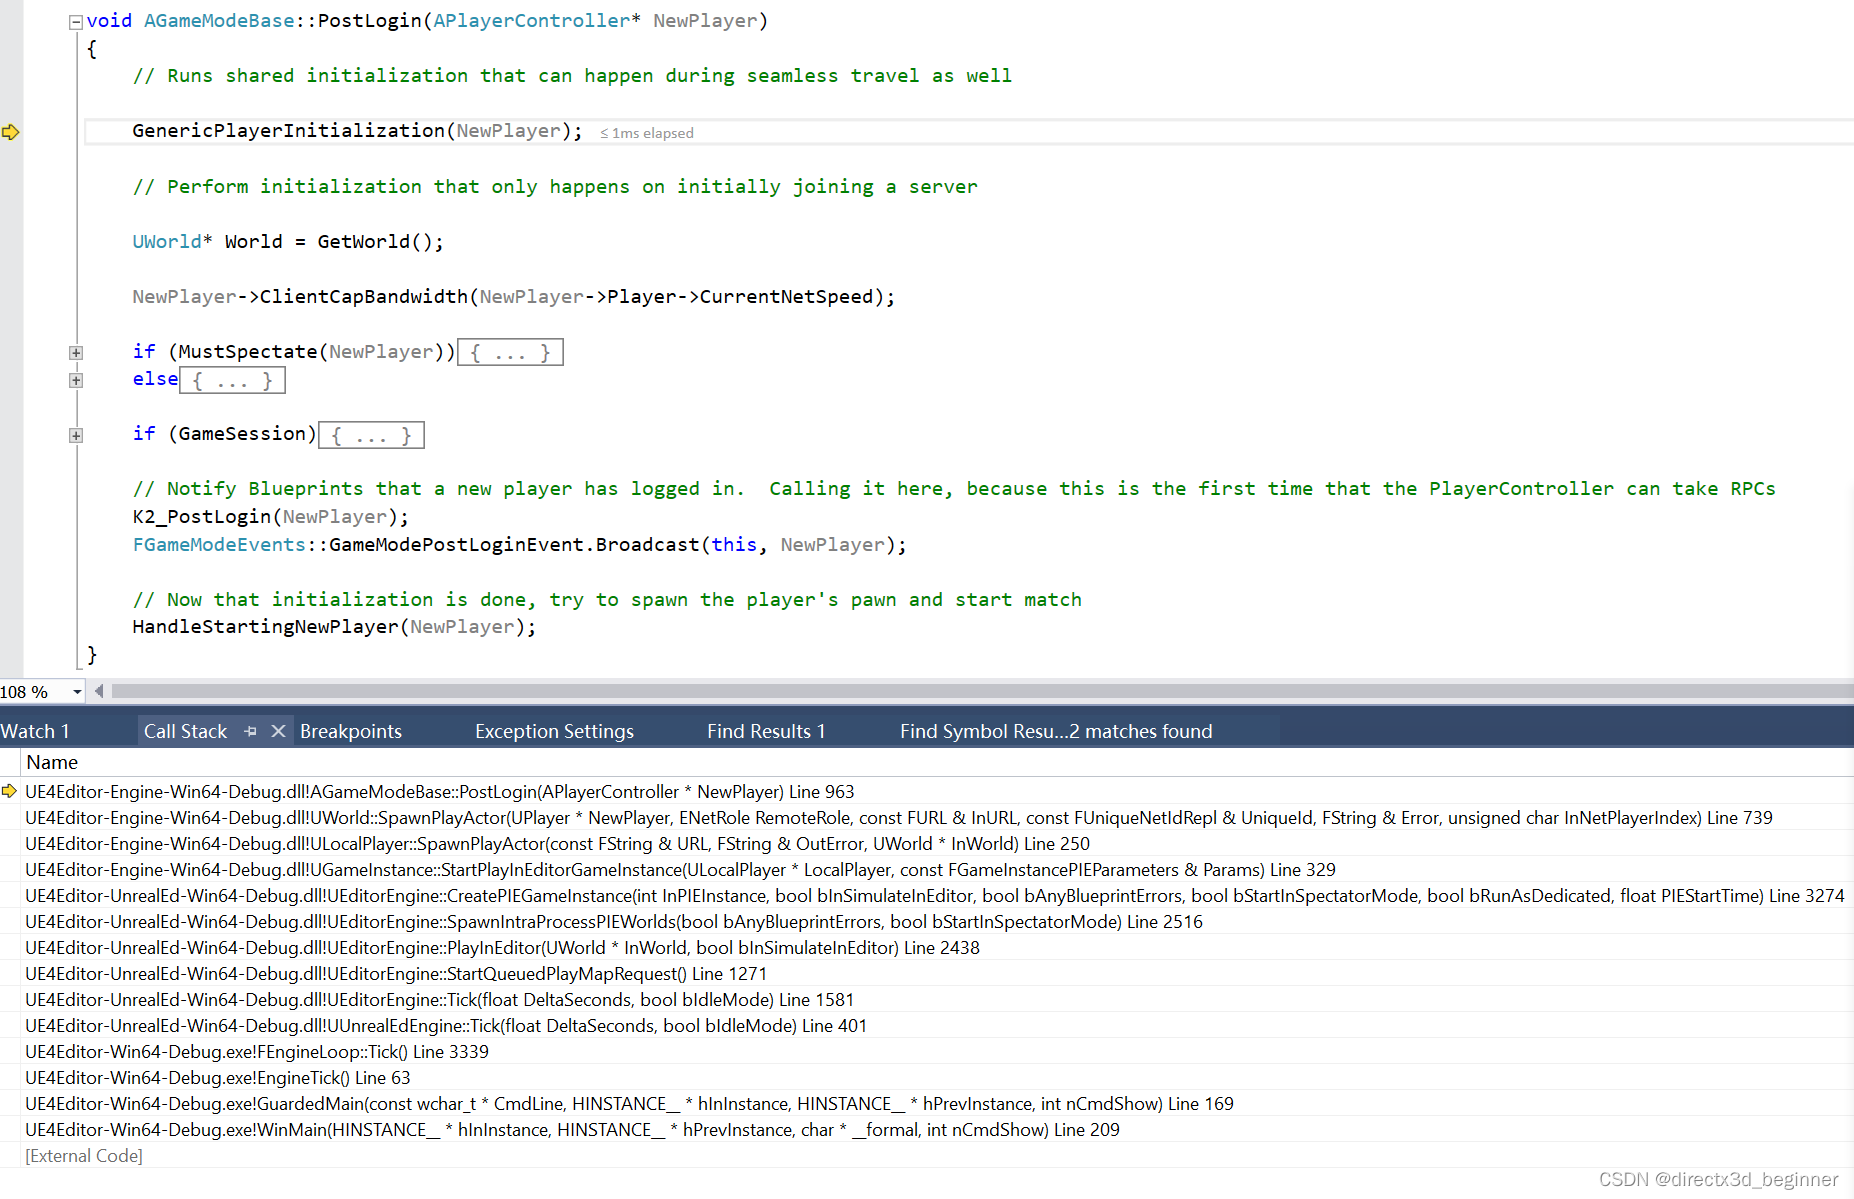The width and height of the screenshot is (1854, 1199).
Task: Select the AGameModeBase::PostLogin stack frame
Action: (440, 791)
